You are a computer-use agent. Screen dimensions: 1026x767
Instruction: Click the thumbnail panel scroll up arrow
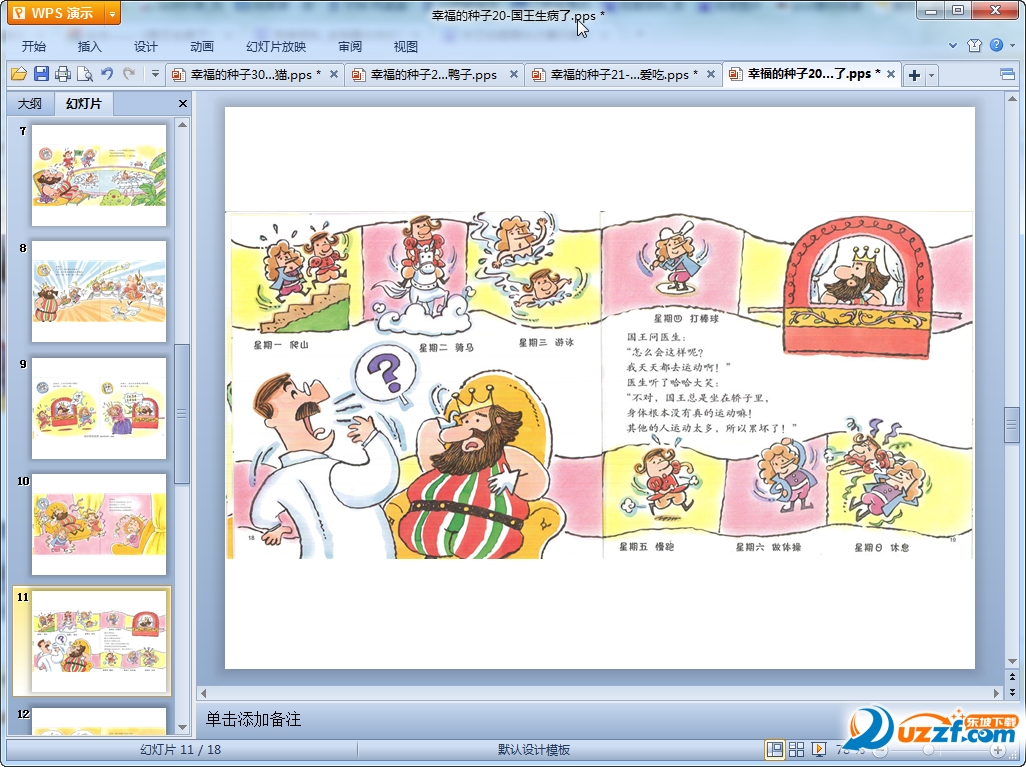pyautogui.click(x=183, y=124)
